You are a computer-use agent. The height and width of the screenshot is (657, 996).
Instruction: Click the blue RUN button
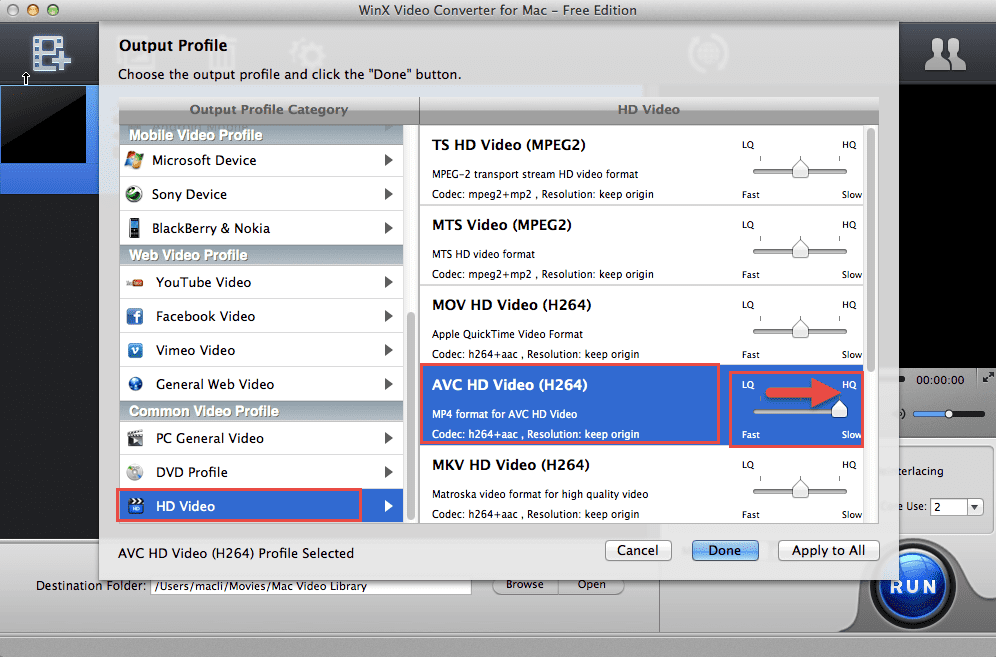pyautogui.click(x=913, y=586)
